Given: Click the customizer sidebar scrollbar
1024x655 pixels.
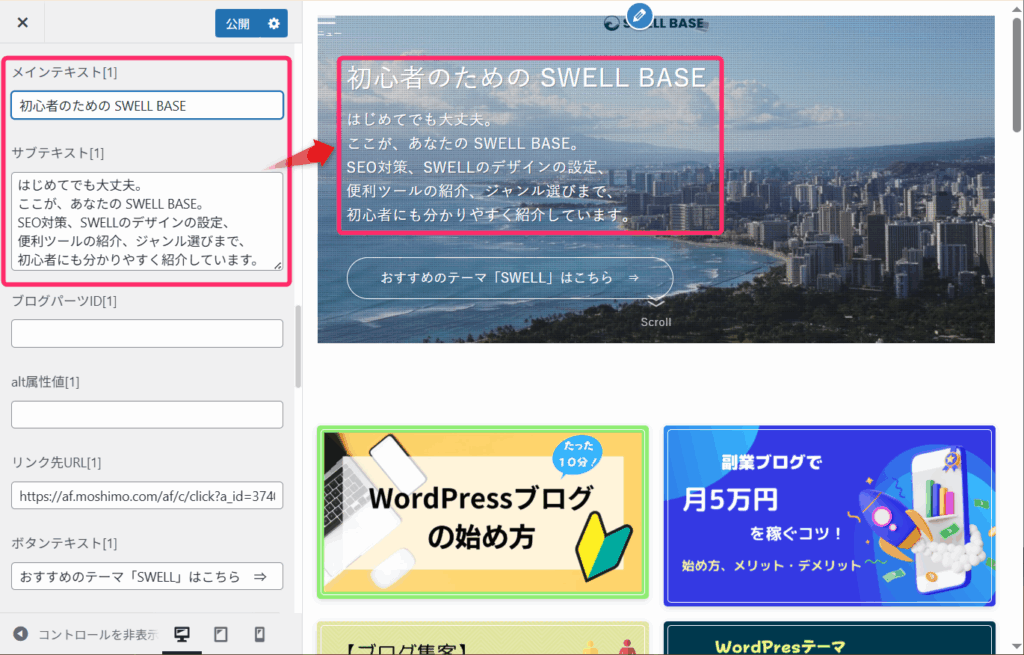Looking at the screenshot, I should click(x=298, y=346).
